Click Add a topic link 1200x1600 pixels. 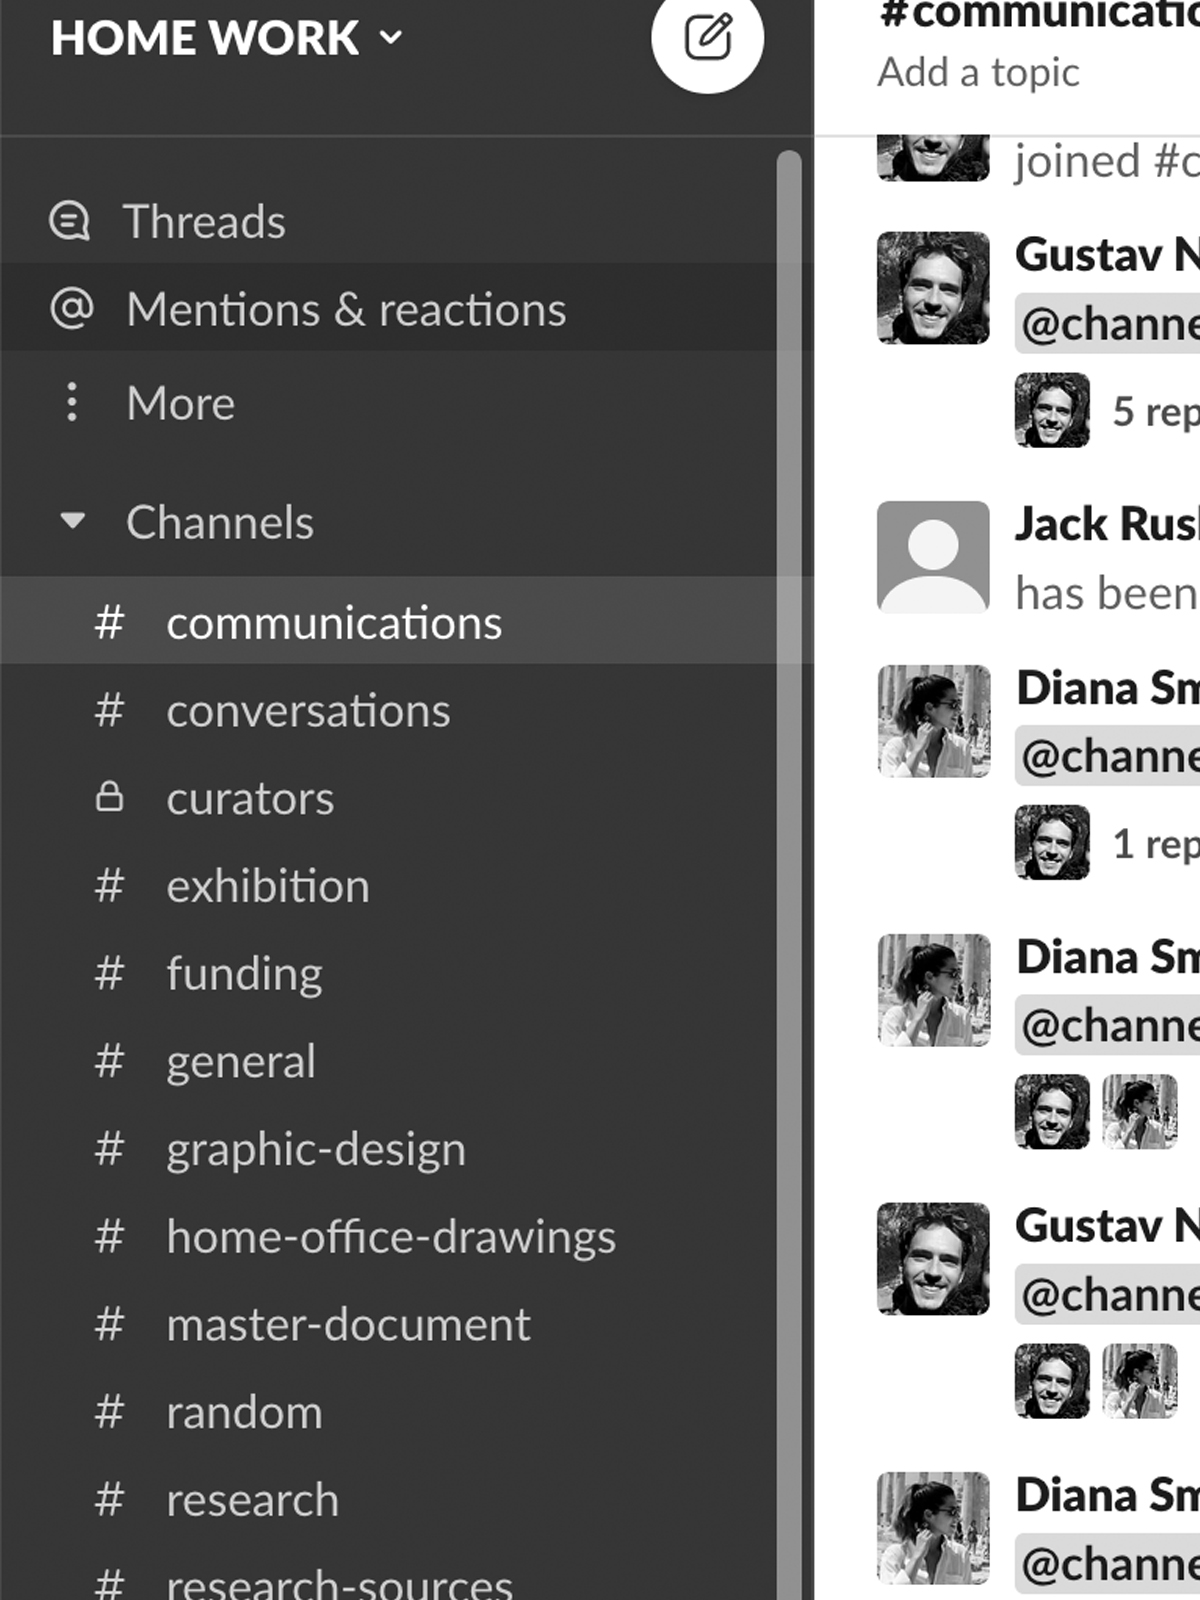point(978,73)
